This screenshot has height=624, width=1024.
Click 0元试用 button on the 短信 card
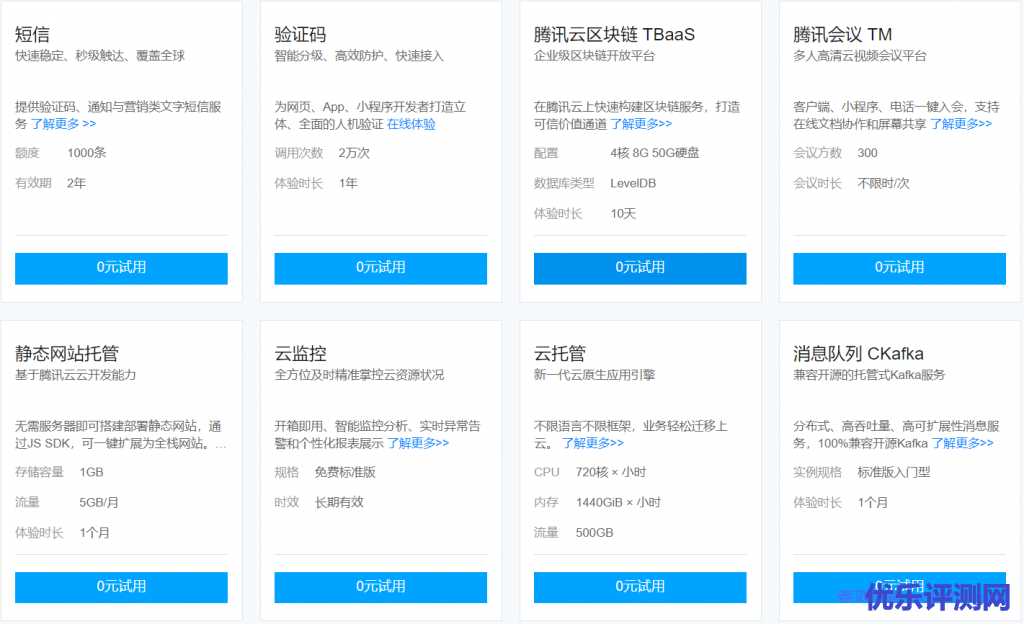[x=121, y=268]
